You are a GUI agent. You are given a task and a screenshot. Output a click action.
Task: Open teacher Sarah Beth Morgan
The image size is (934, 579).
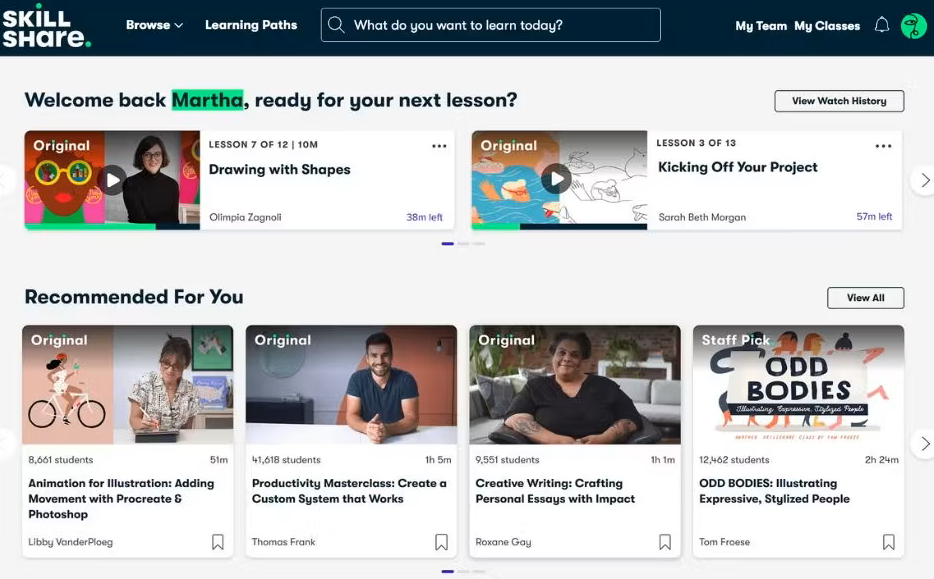702,217
